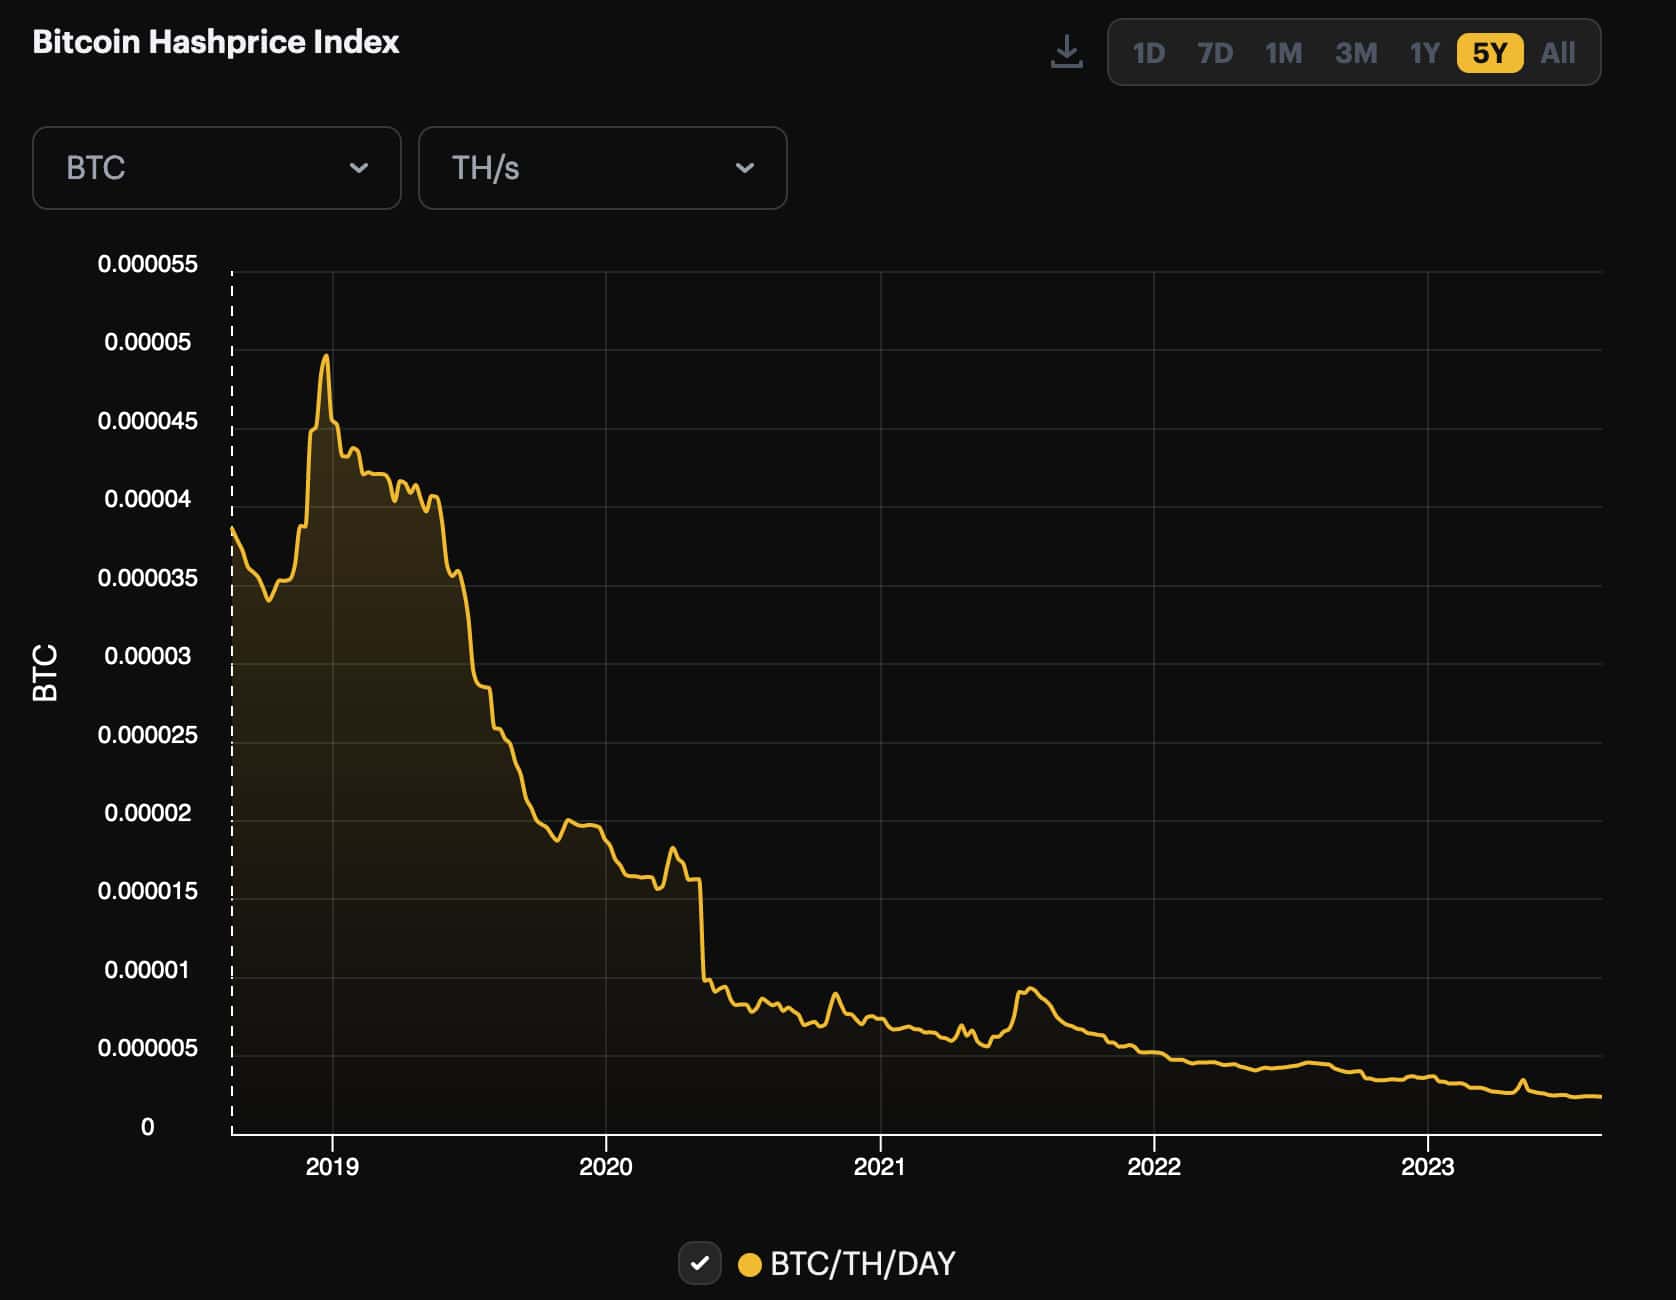Click the BTC axis label

pyautogui.click(x=44, y=672)
